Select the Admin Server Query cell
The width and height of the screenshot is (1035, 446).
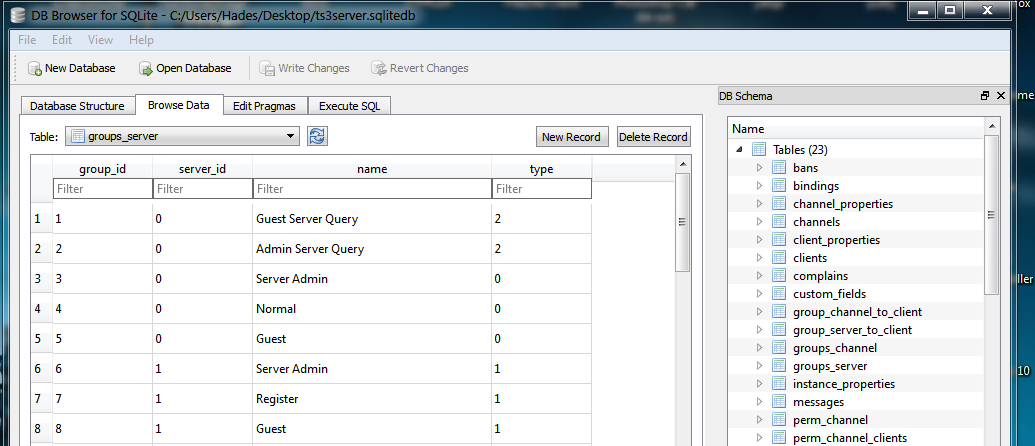click(x=372, y=249)
